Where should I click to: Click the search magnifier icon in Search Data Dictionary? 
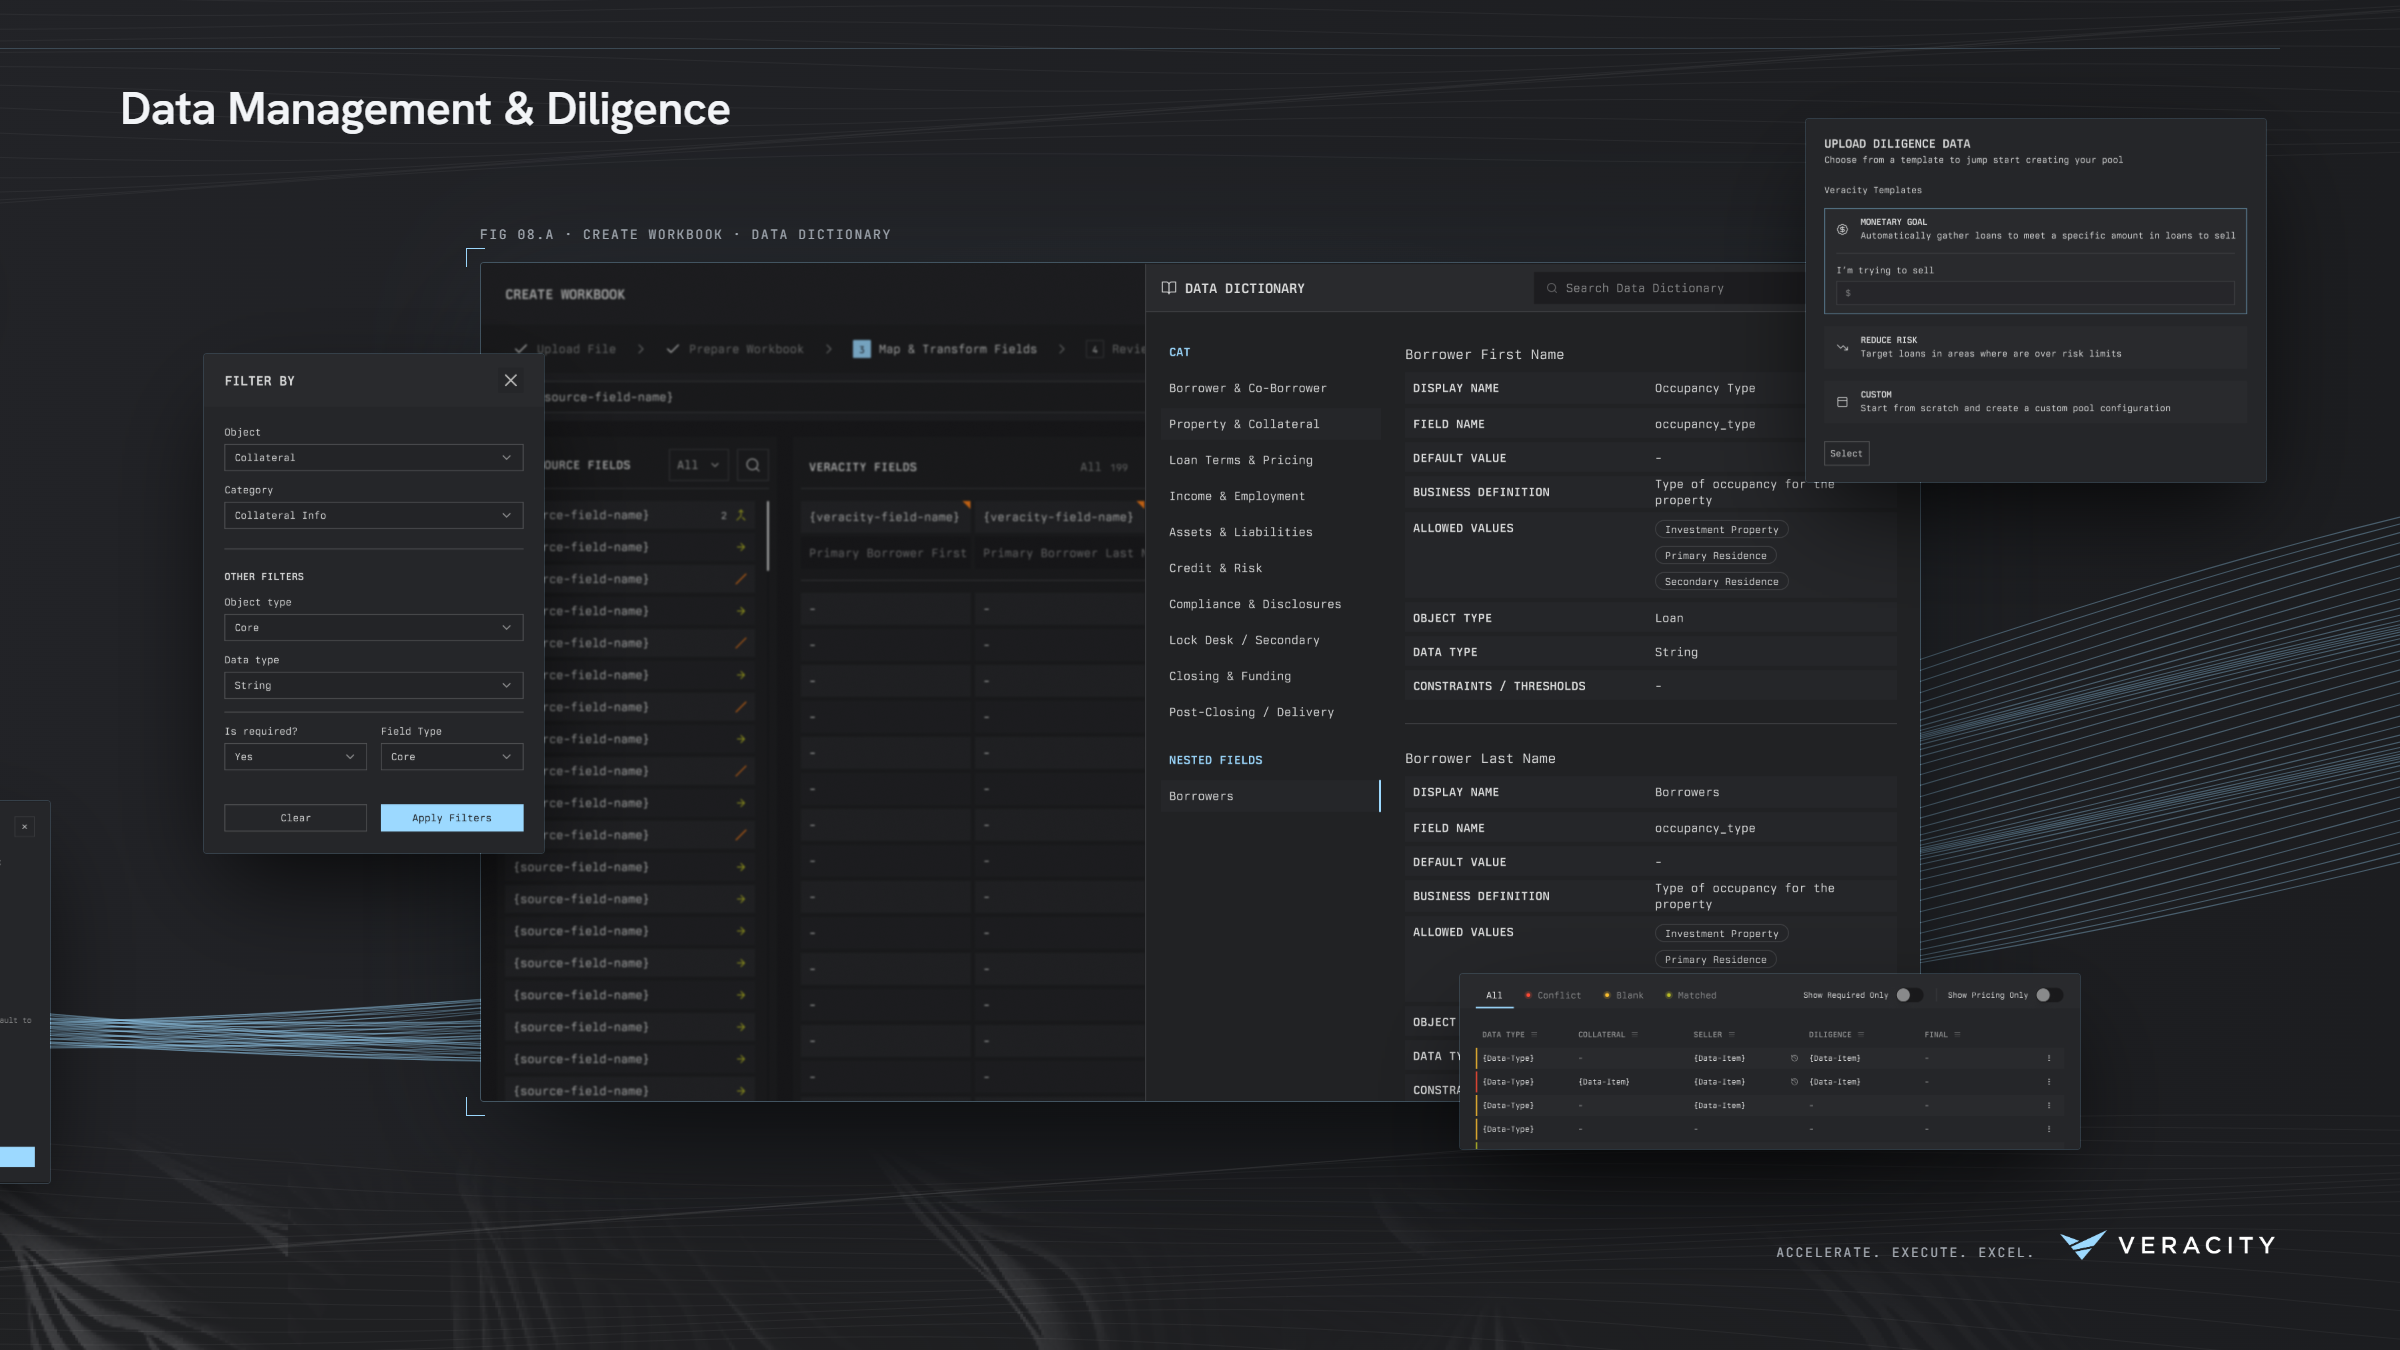coord(1552,288)
